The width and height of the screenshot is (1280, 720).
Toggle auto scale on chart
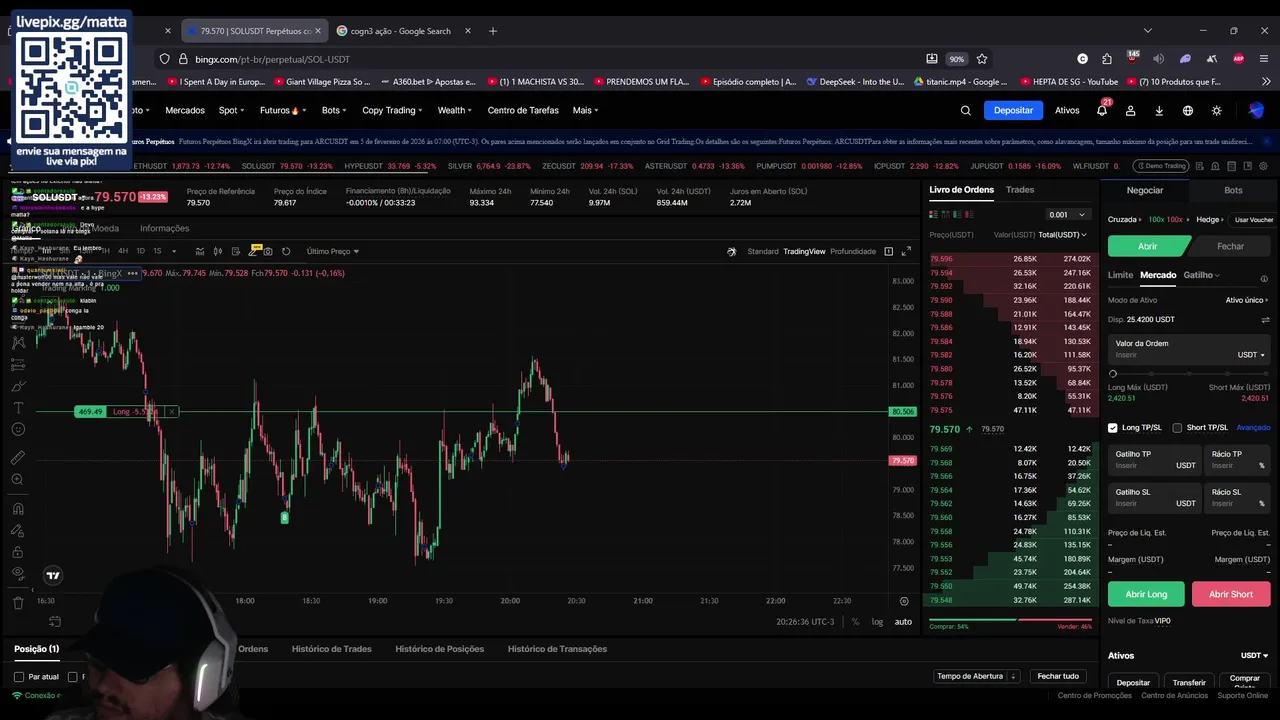pyautogui.click(x=903, y=622)
